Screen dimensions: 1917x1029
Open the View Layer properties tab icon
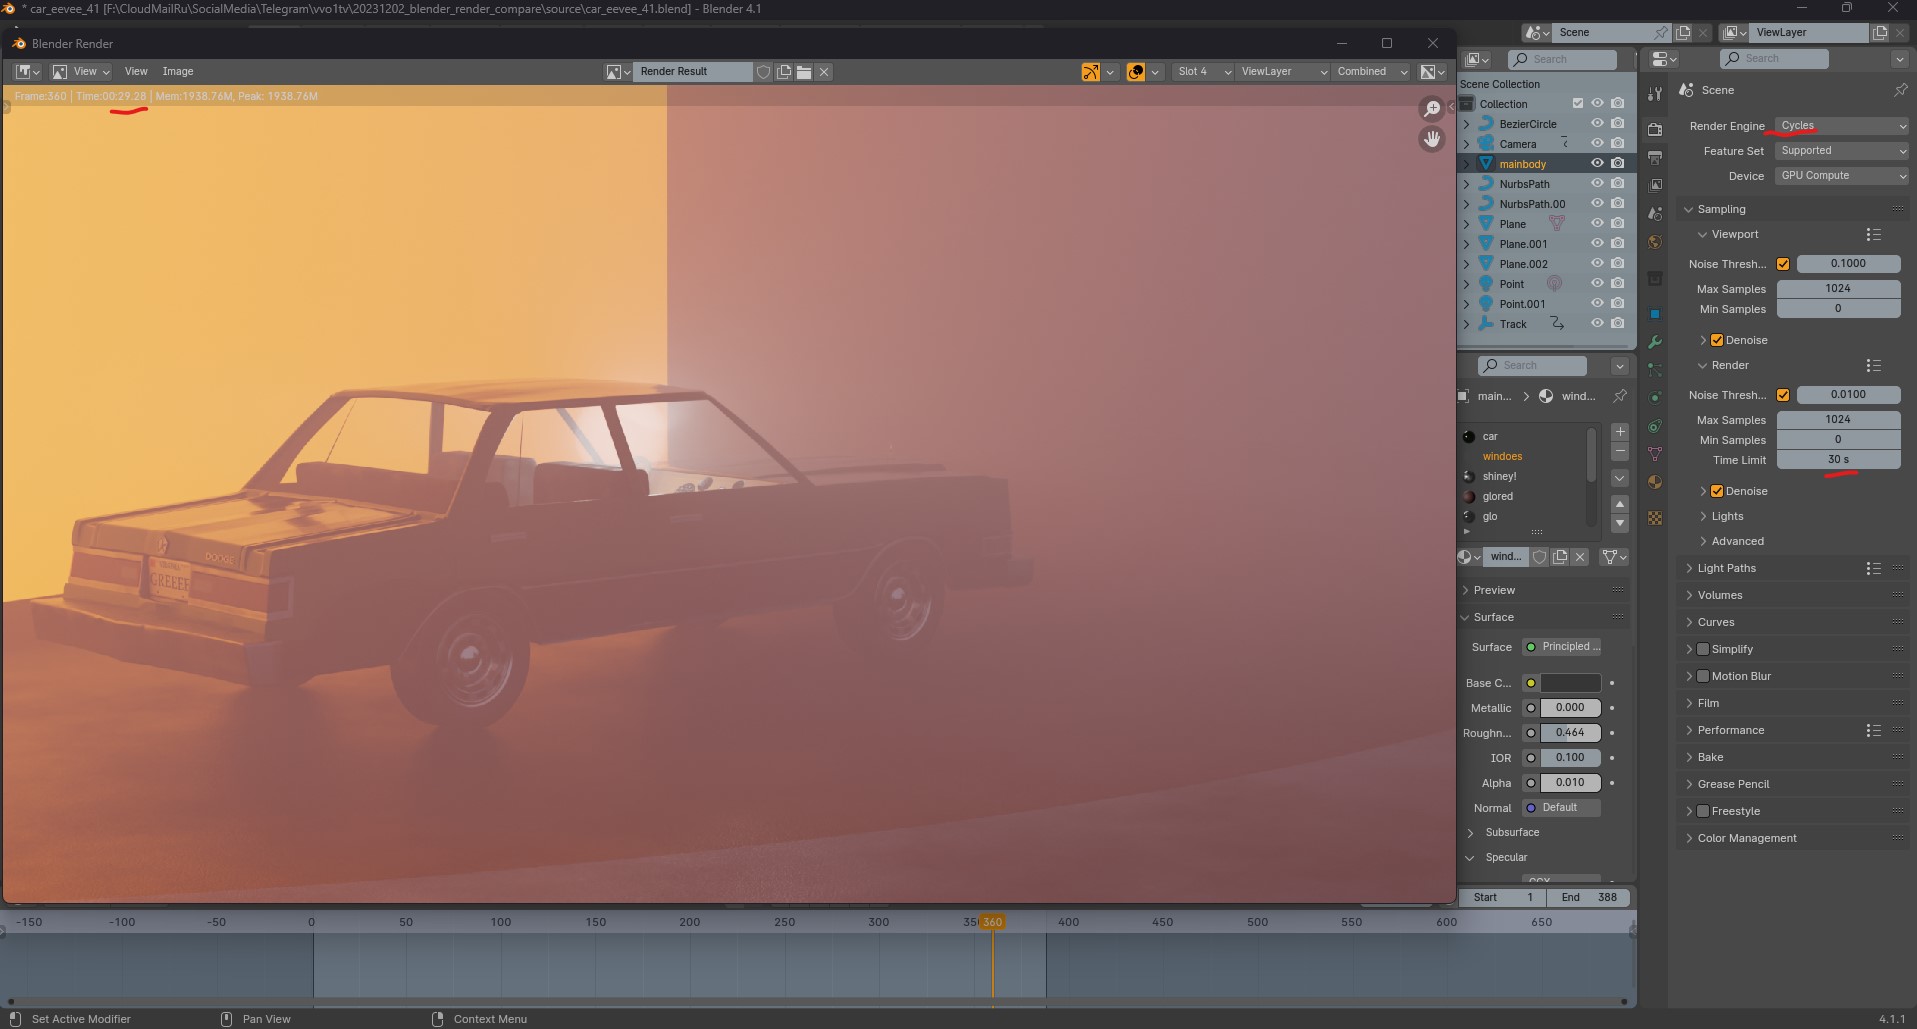[1655, 185]
